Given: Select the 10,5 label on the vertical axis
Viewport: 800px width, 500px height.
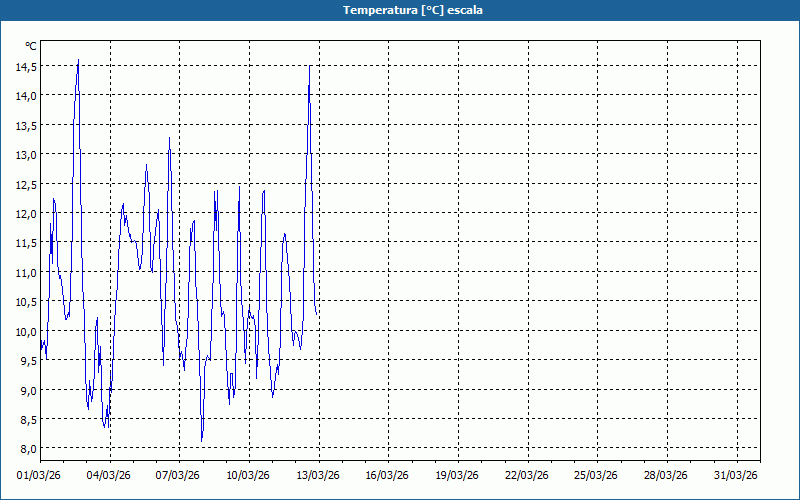Looking at the screenshot, I should (26, 302).
